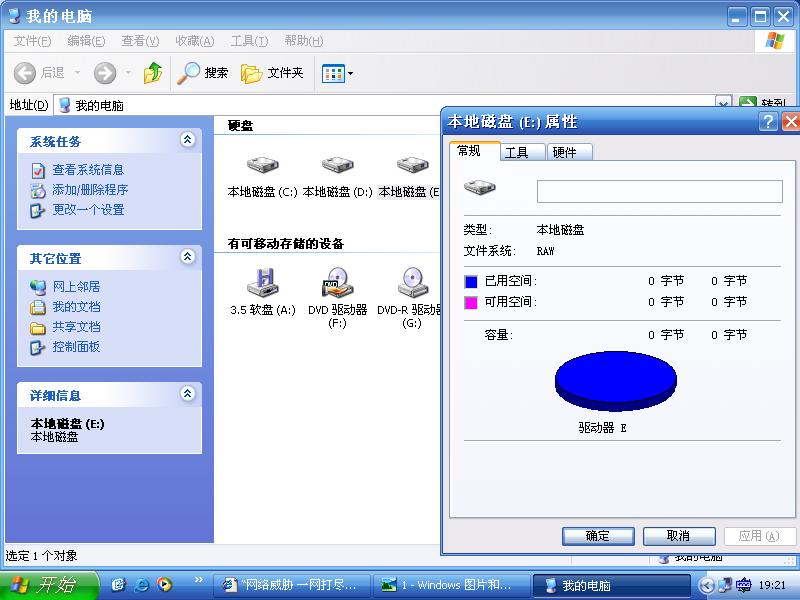800x600 pixels.
Task: Select the 本地磁盘 (E:) drive icon
Action: coord(412,165)
